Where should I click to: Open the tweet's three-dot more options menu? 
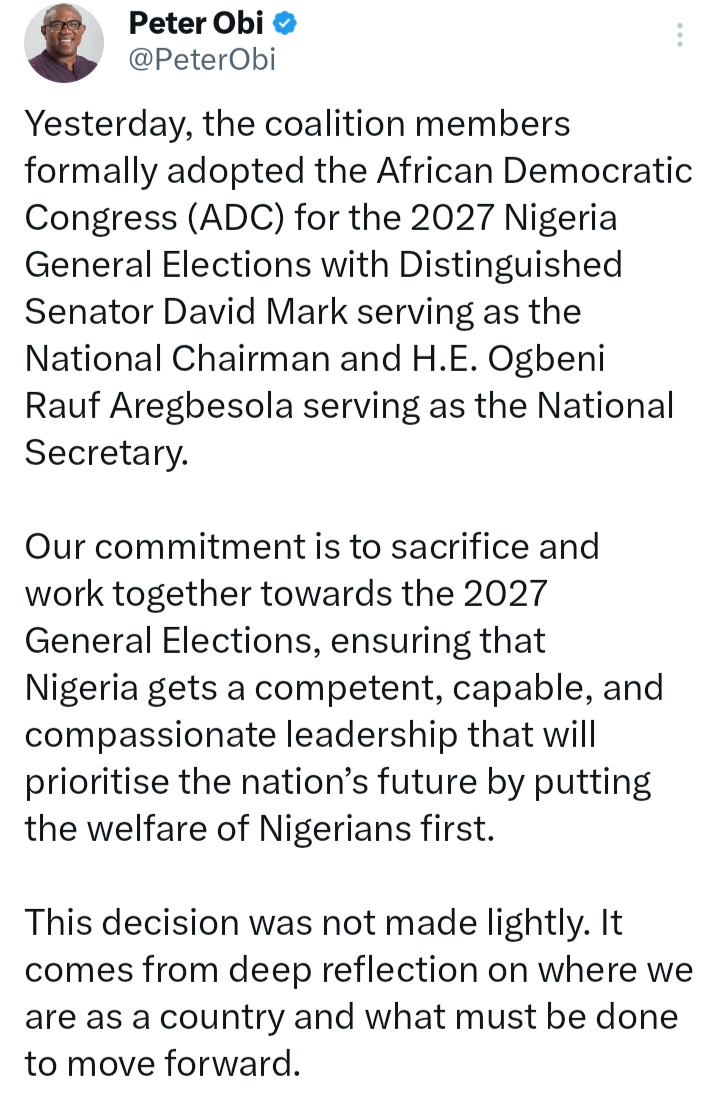point(680,36)
